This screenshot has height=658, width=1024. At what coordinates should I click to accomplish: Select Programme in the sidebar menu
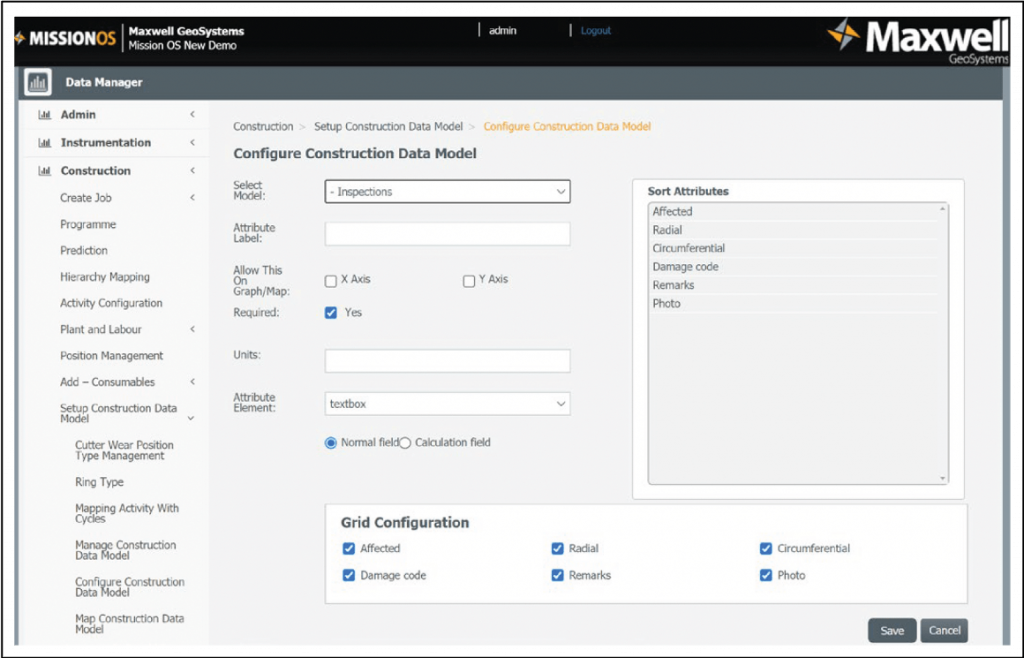coord(86,224)
